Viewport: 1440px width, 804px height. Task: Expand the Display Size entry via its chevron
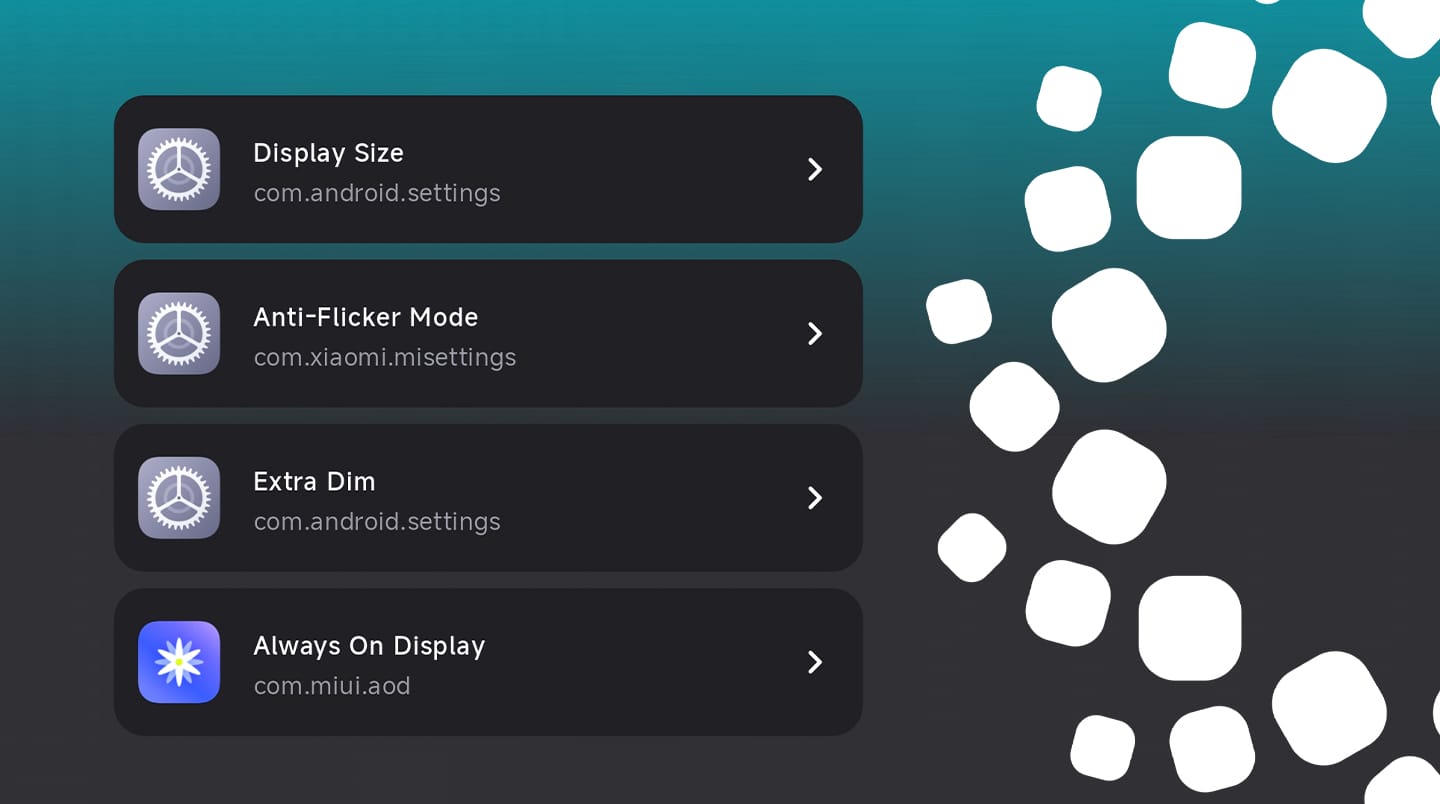click(x=814, y=169)
